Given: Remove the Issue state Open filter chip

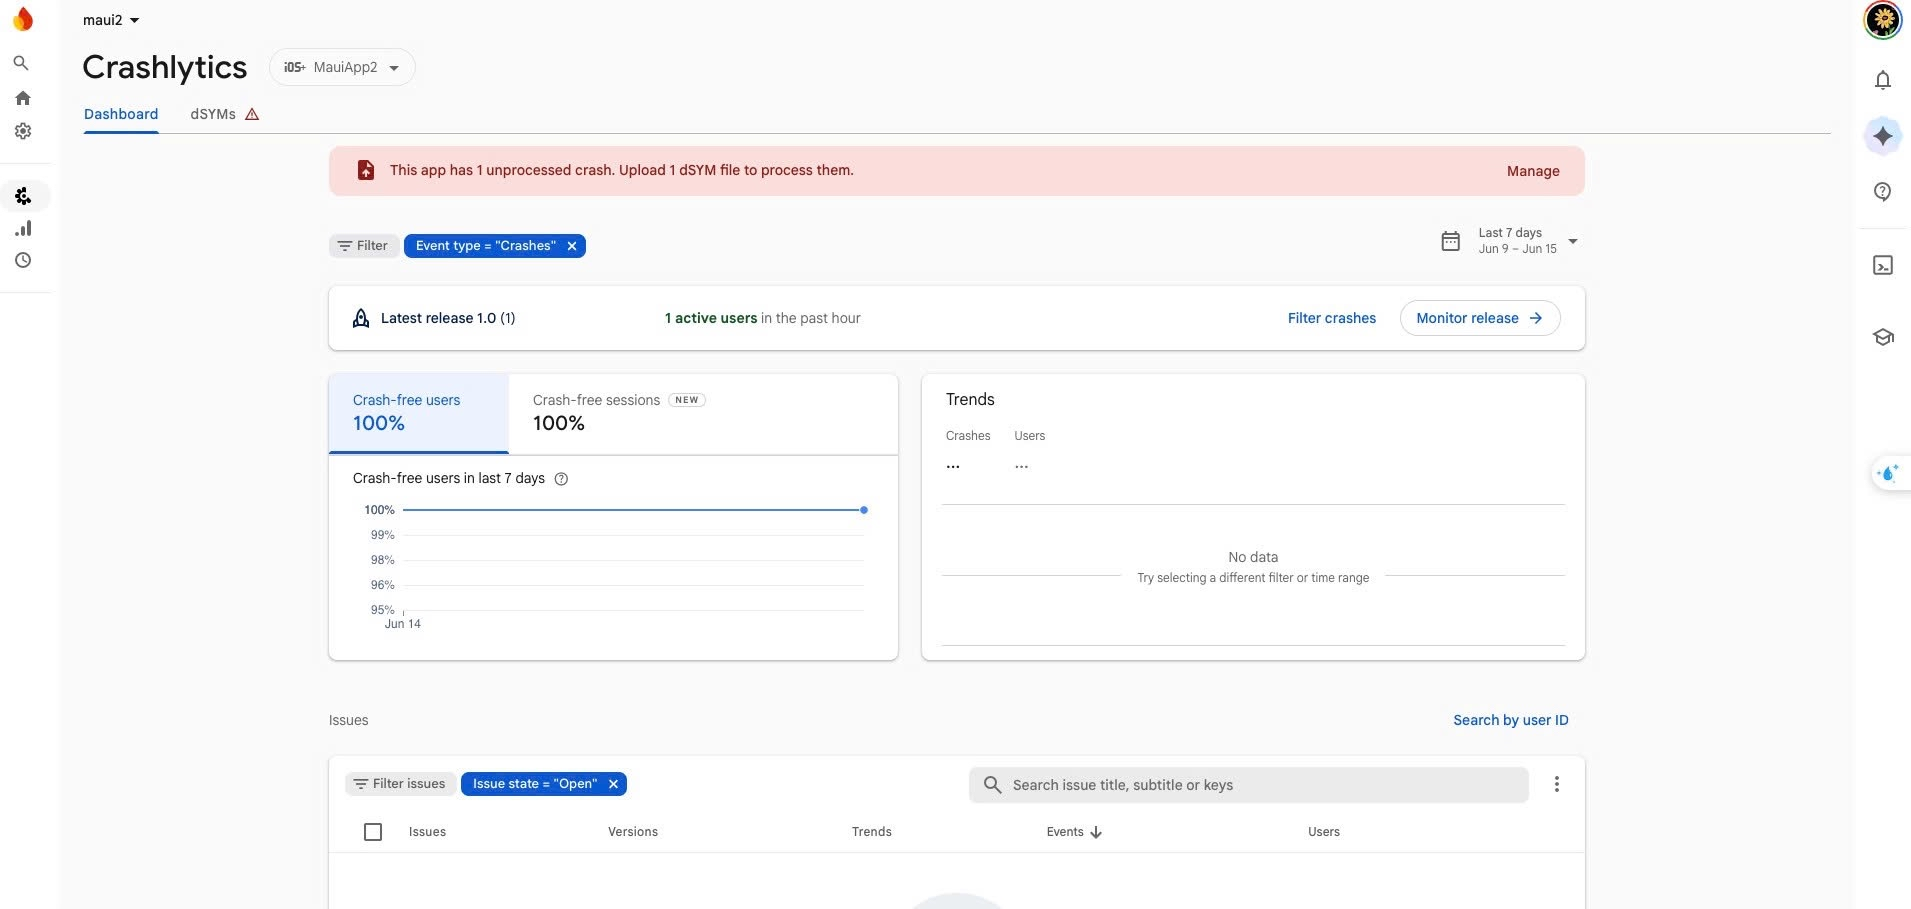Looking at the screenshot, I should click(x=613, y=784).
